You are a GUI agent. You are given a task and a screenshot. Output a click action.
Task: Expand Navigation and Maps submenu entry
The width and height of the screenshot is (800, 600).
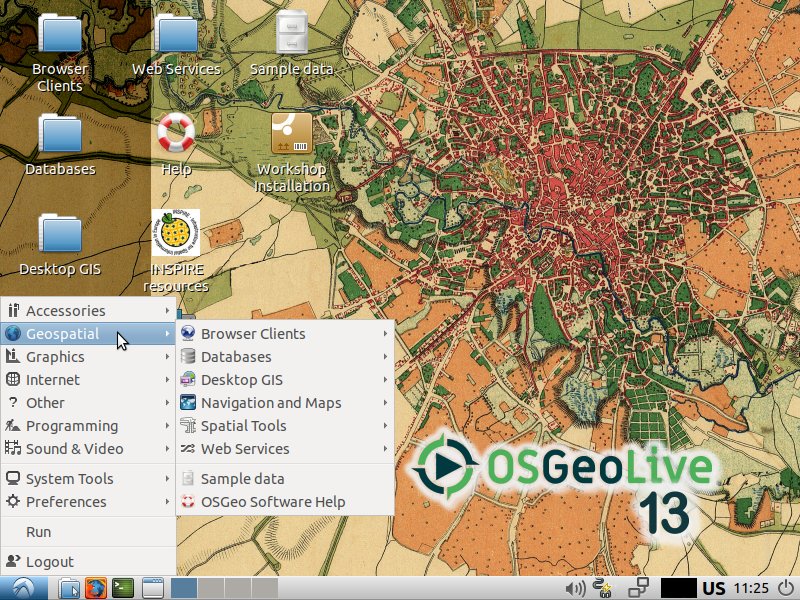click(285, 402)
